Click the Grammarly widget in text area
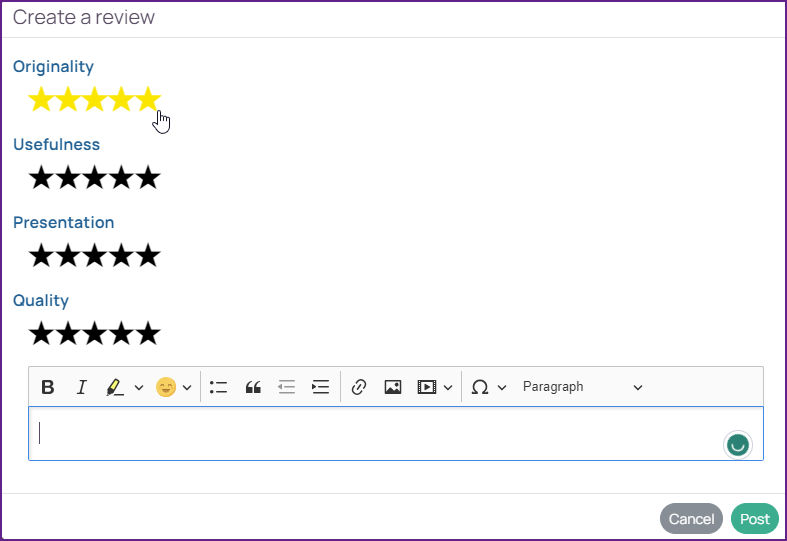Image resolution: width=787 pixels, height=541 pixels. pyautogui.click(x=737, y=445)
